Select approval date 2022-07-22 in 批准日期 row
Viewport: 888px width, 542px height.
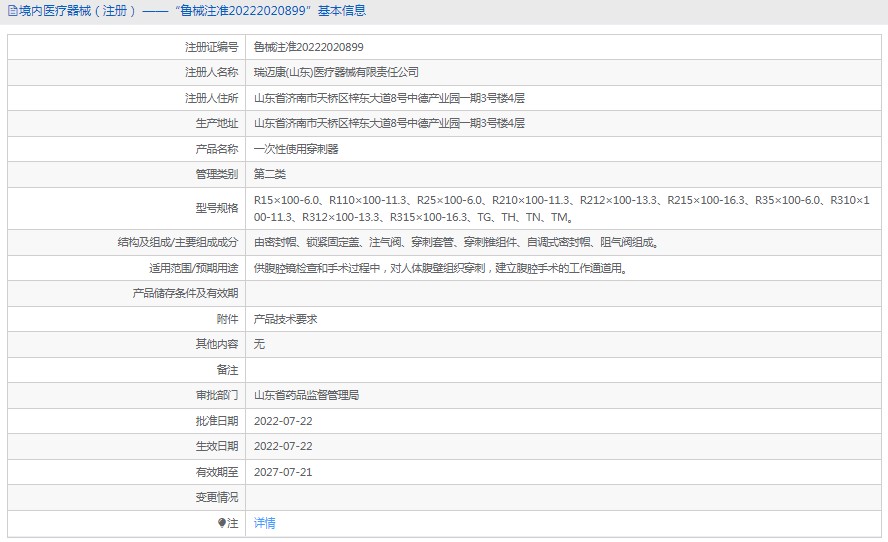pyautogui.click(x=283, y=421)
